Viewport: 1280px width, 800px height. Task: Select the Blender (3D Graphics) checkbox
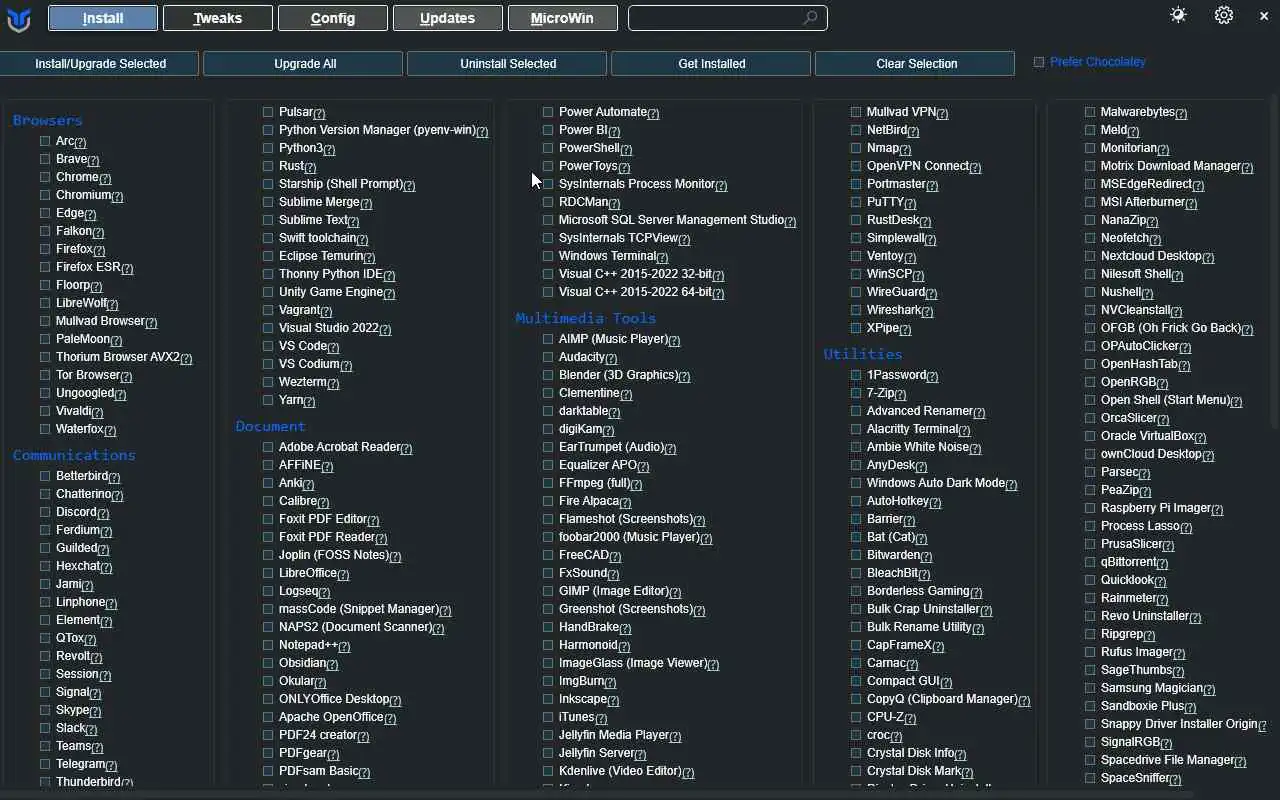tap(548, 375)
